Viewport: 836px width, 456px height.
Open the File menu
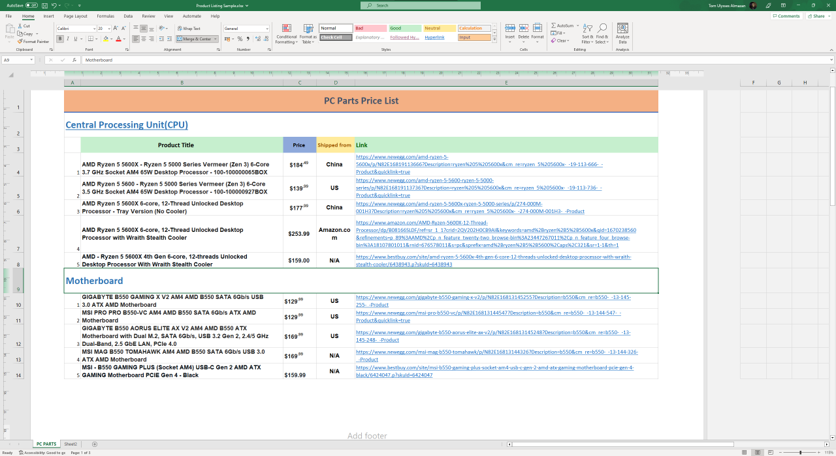[9, 16]
